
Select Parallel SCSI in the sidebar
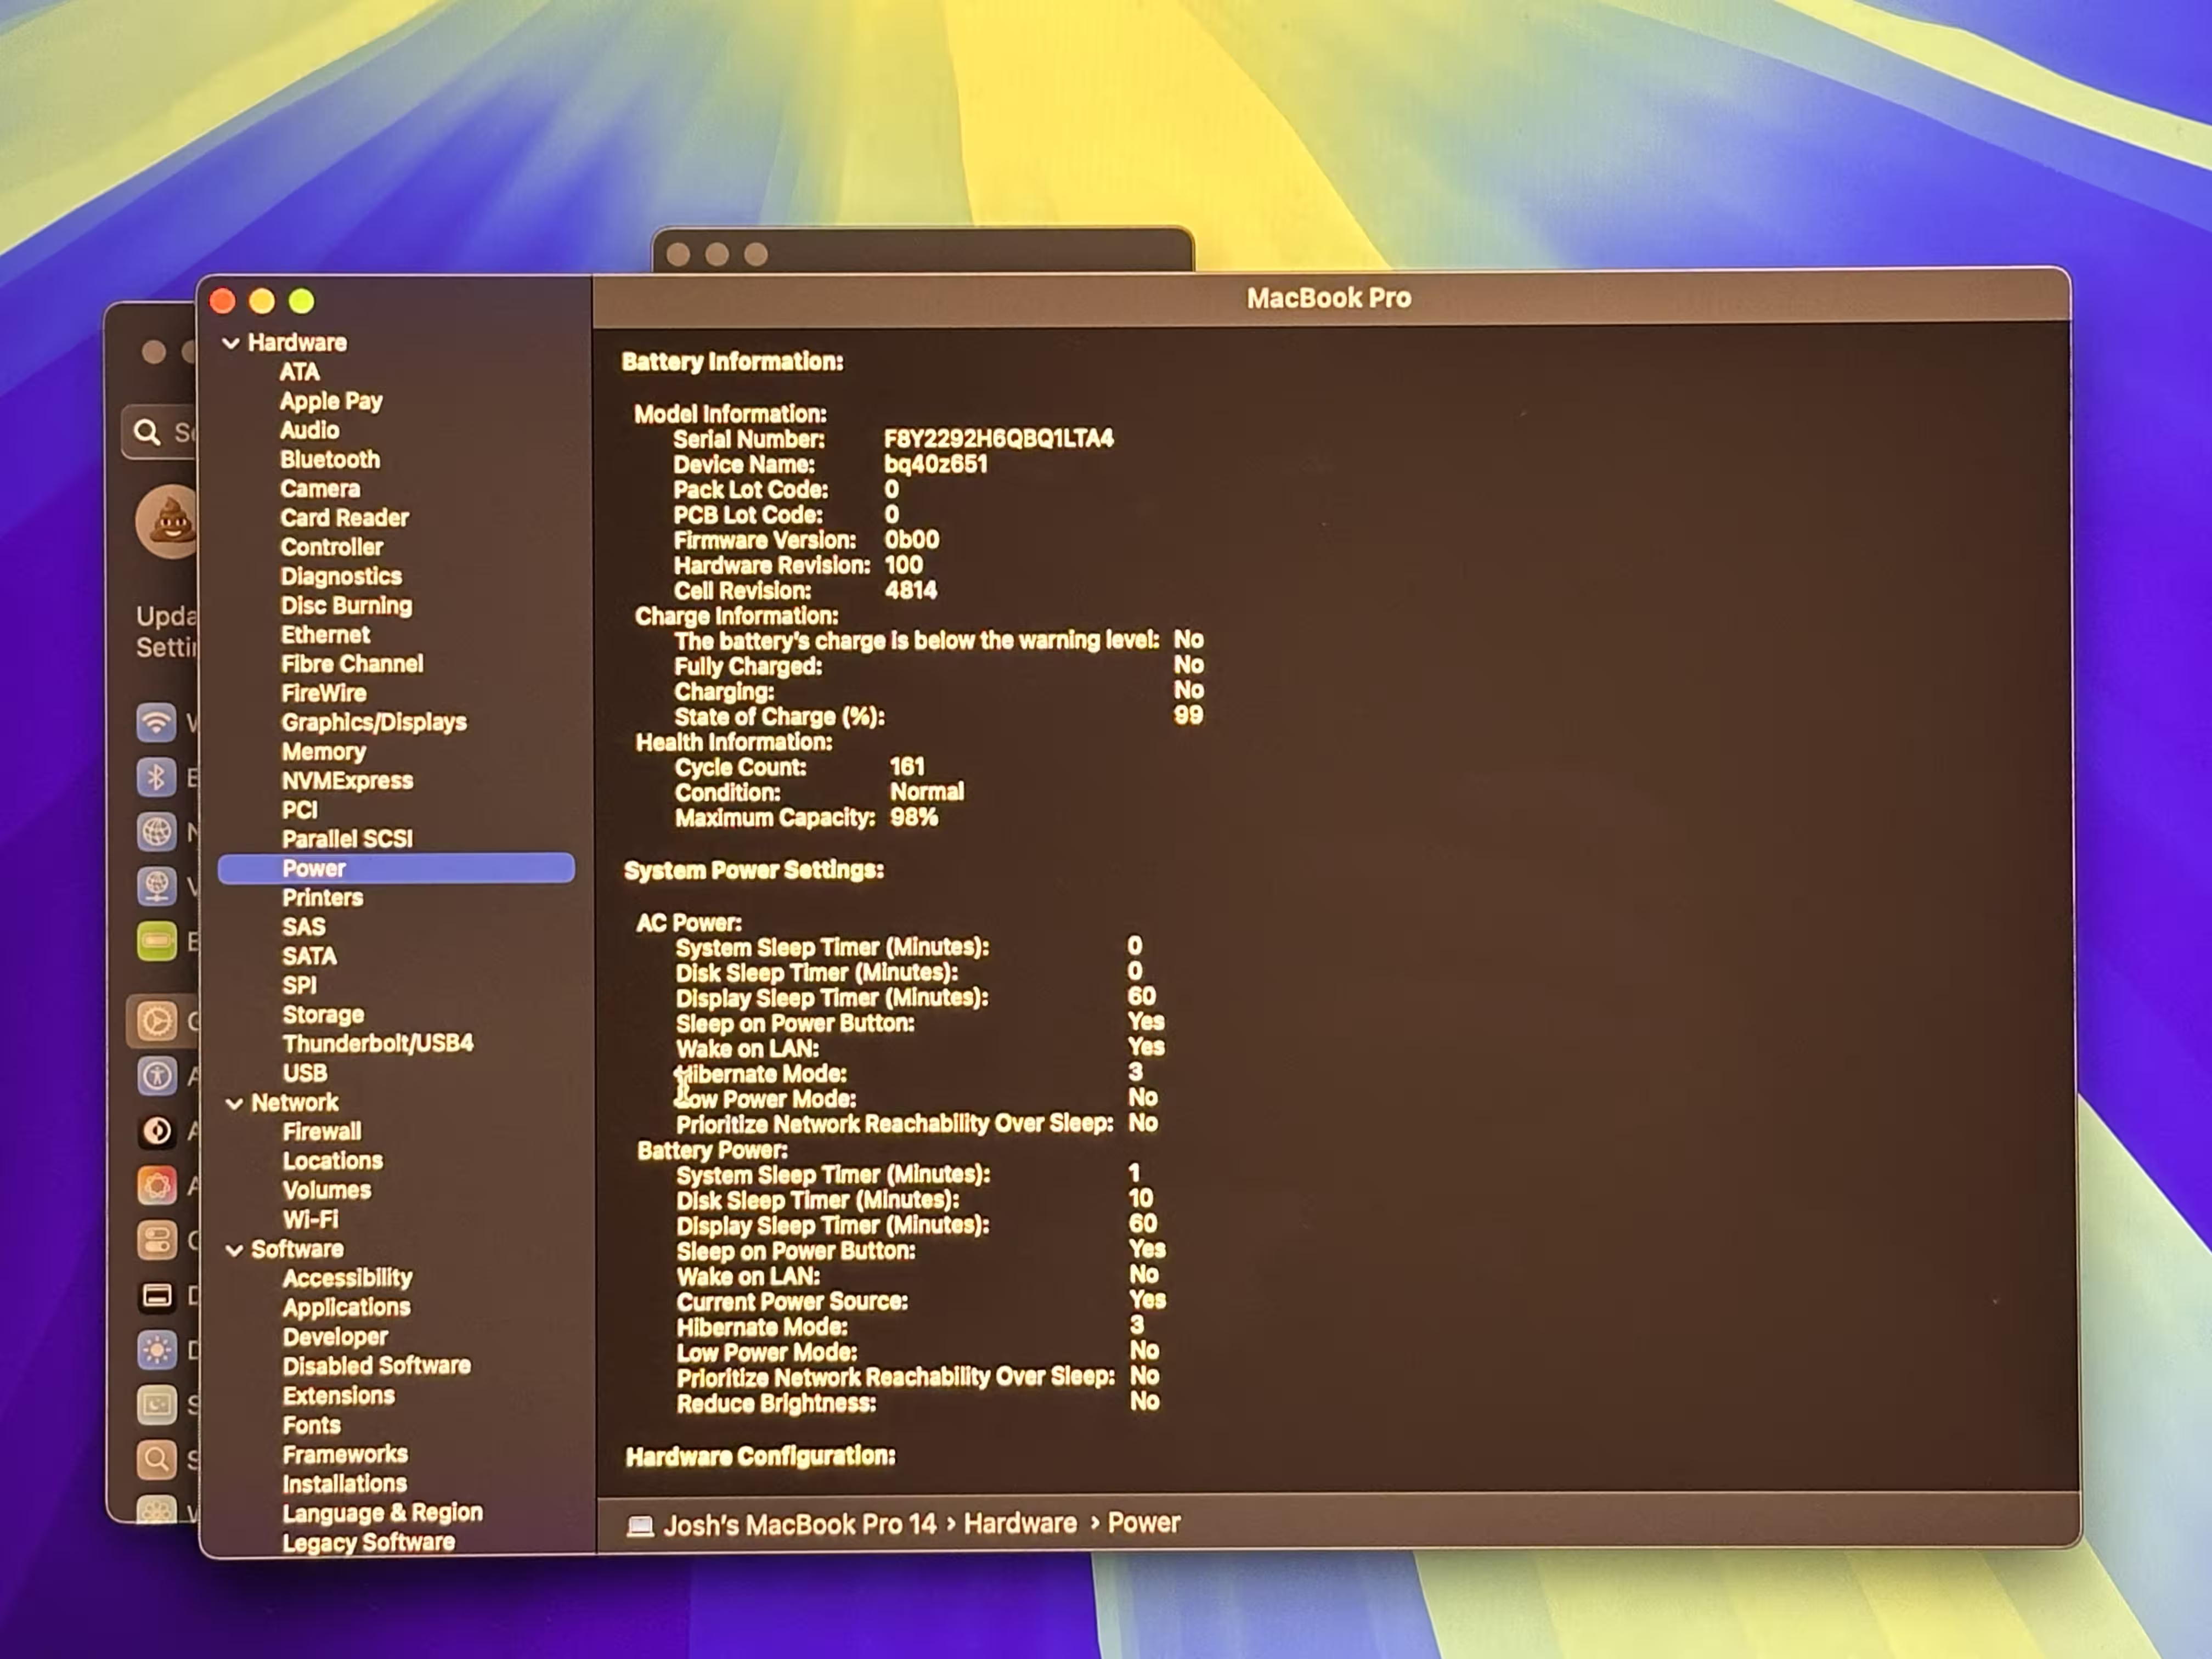pos(347,839)
